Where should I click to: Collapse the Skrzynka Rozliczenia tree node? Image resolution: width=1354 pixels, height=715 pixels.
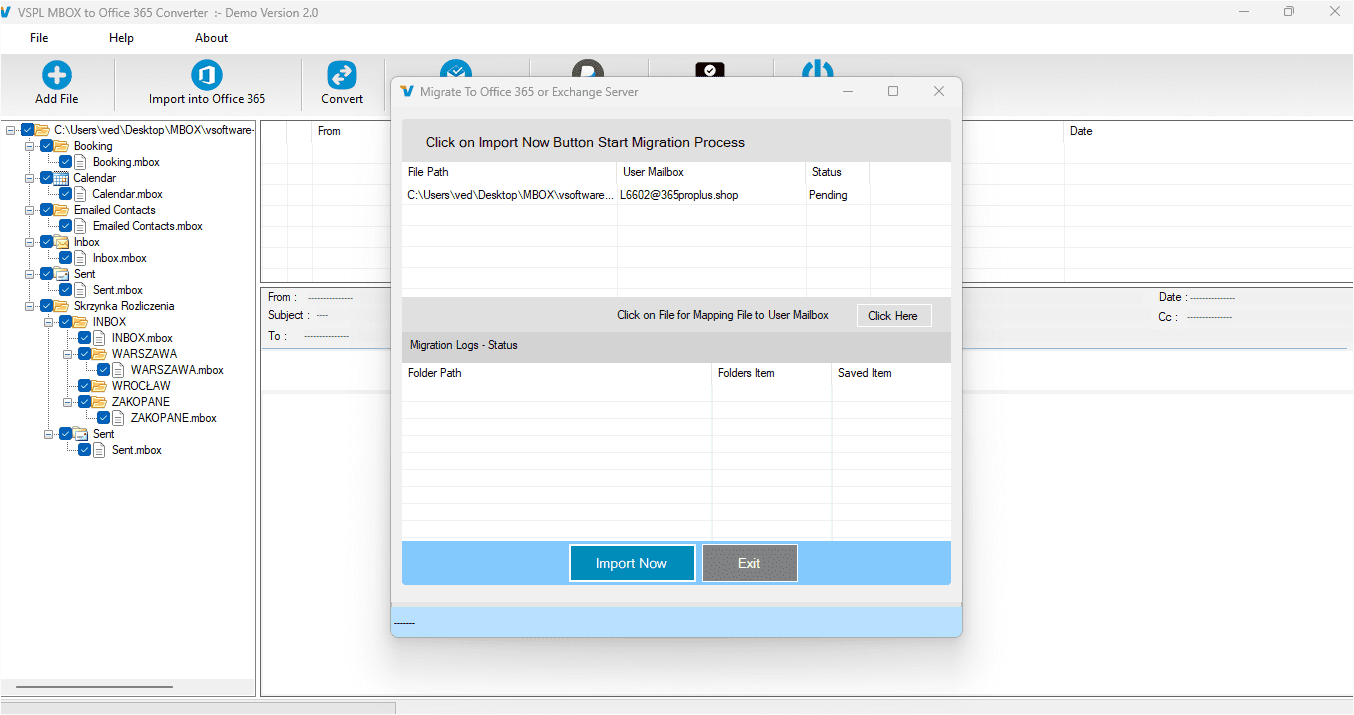pyautogui.click(x=30, y=306)
